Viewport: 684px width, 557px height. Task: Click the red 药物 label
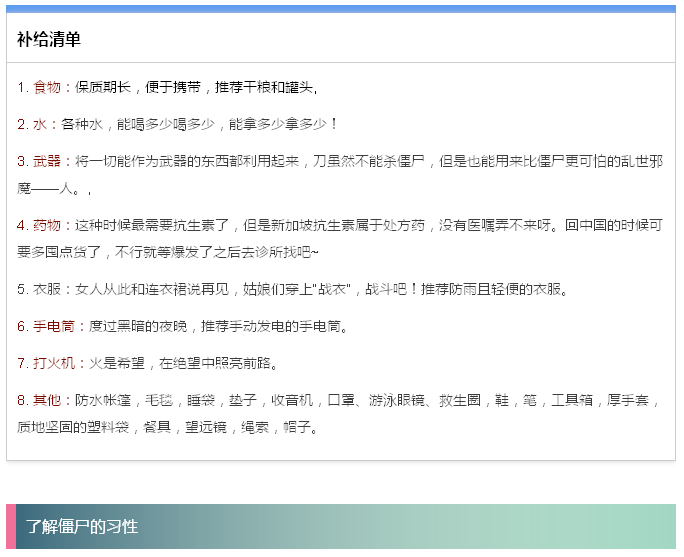click(x=47, y=225)
